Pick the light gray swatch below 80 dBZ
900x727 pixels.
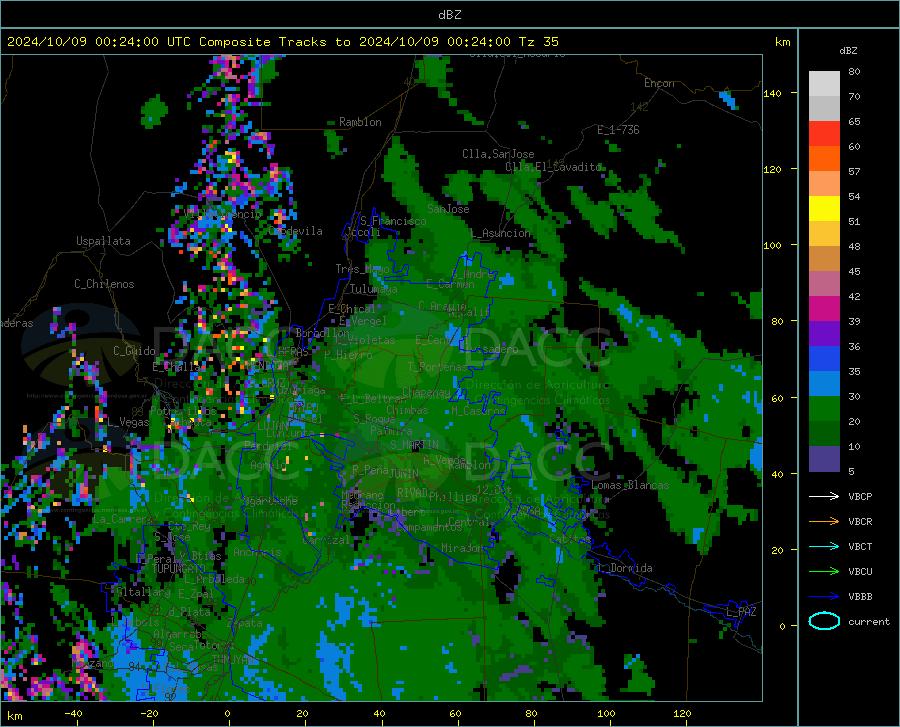click(x=824, y=84)
